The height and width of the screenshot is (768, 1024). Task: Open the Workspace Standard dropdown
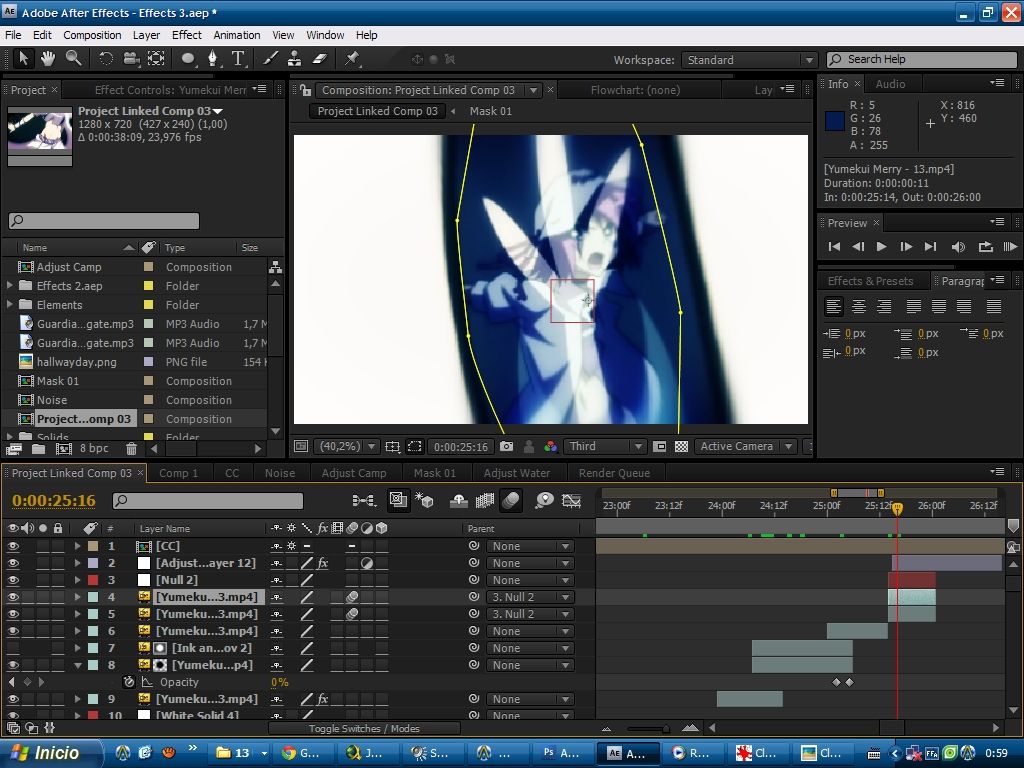(749, 60)
